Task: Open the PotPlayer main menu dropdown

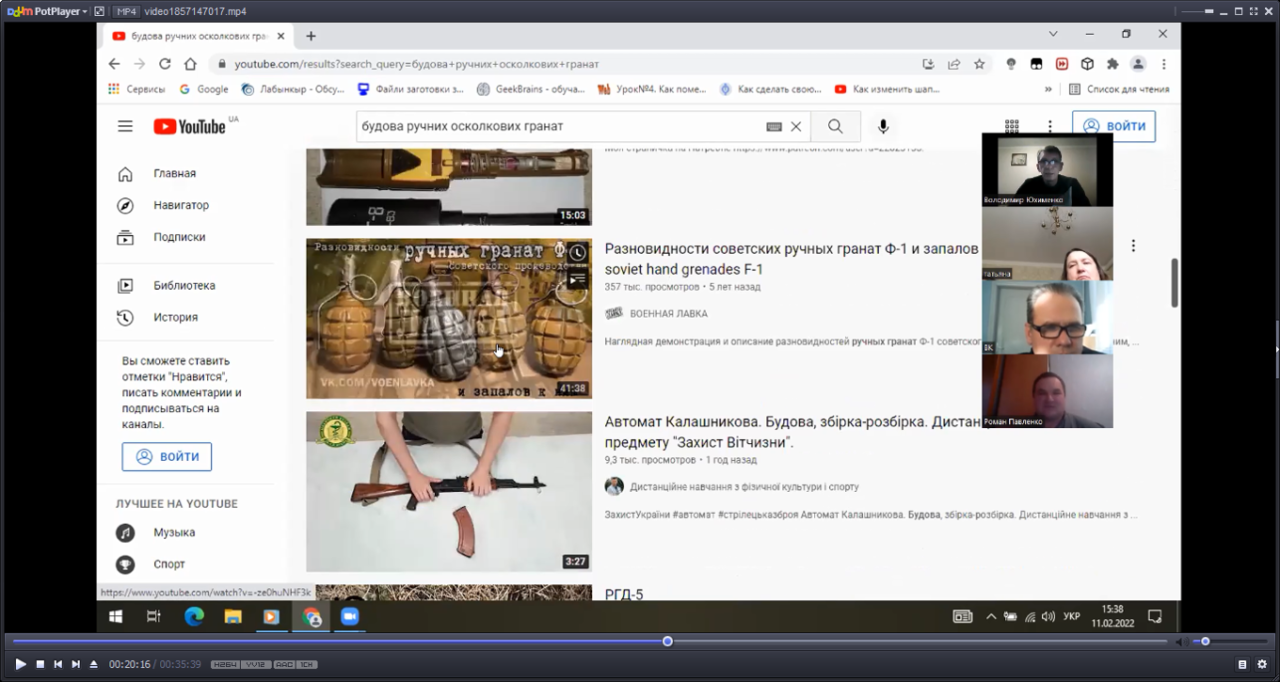Action: click(x=47, y=11)
